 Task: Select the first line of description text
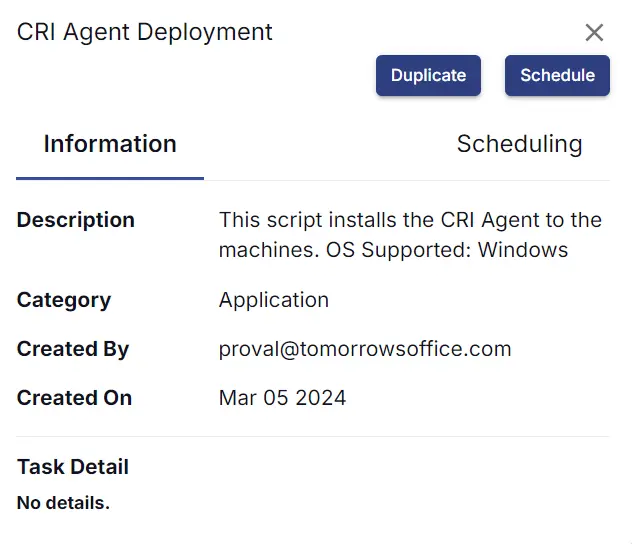[x=410, y=220]
